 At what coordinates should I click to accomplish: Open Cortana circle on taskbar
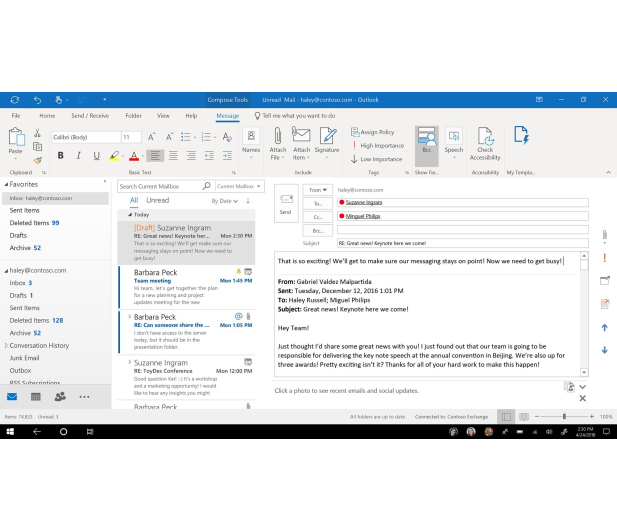click(x=63, y=432)
